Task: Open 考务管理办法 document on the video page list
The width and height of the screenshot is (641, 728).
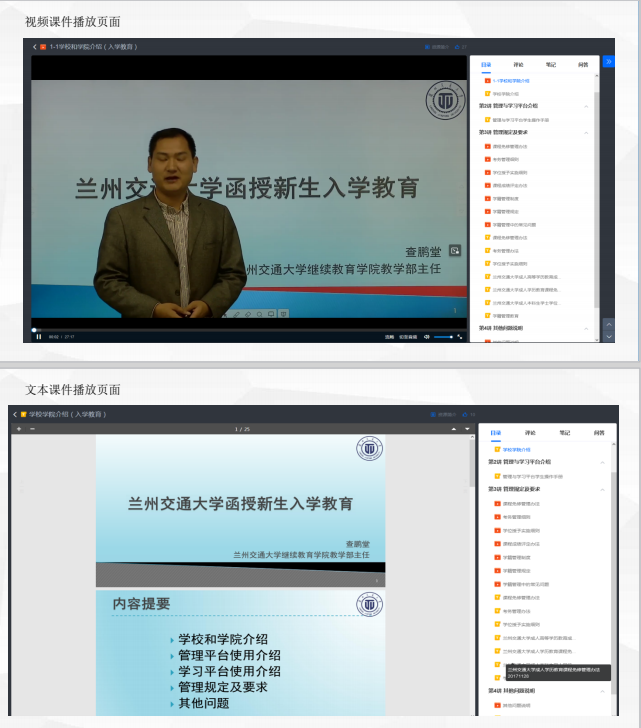Action: coord(505,251)
